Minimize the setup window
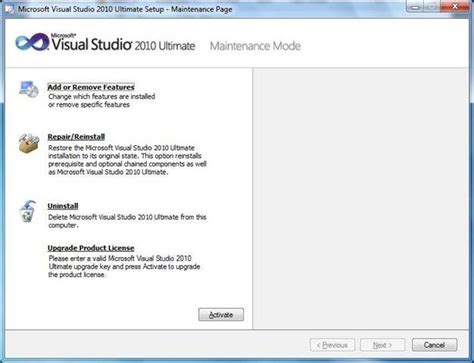Image resolution: width=474 pixels, height=363 pixels. point(415,7)
